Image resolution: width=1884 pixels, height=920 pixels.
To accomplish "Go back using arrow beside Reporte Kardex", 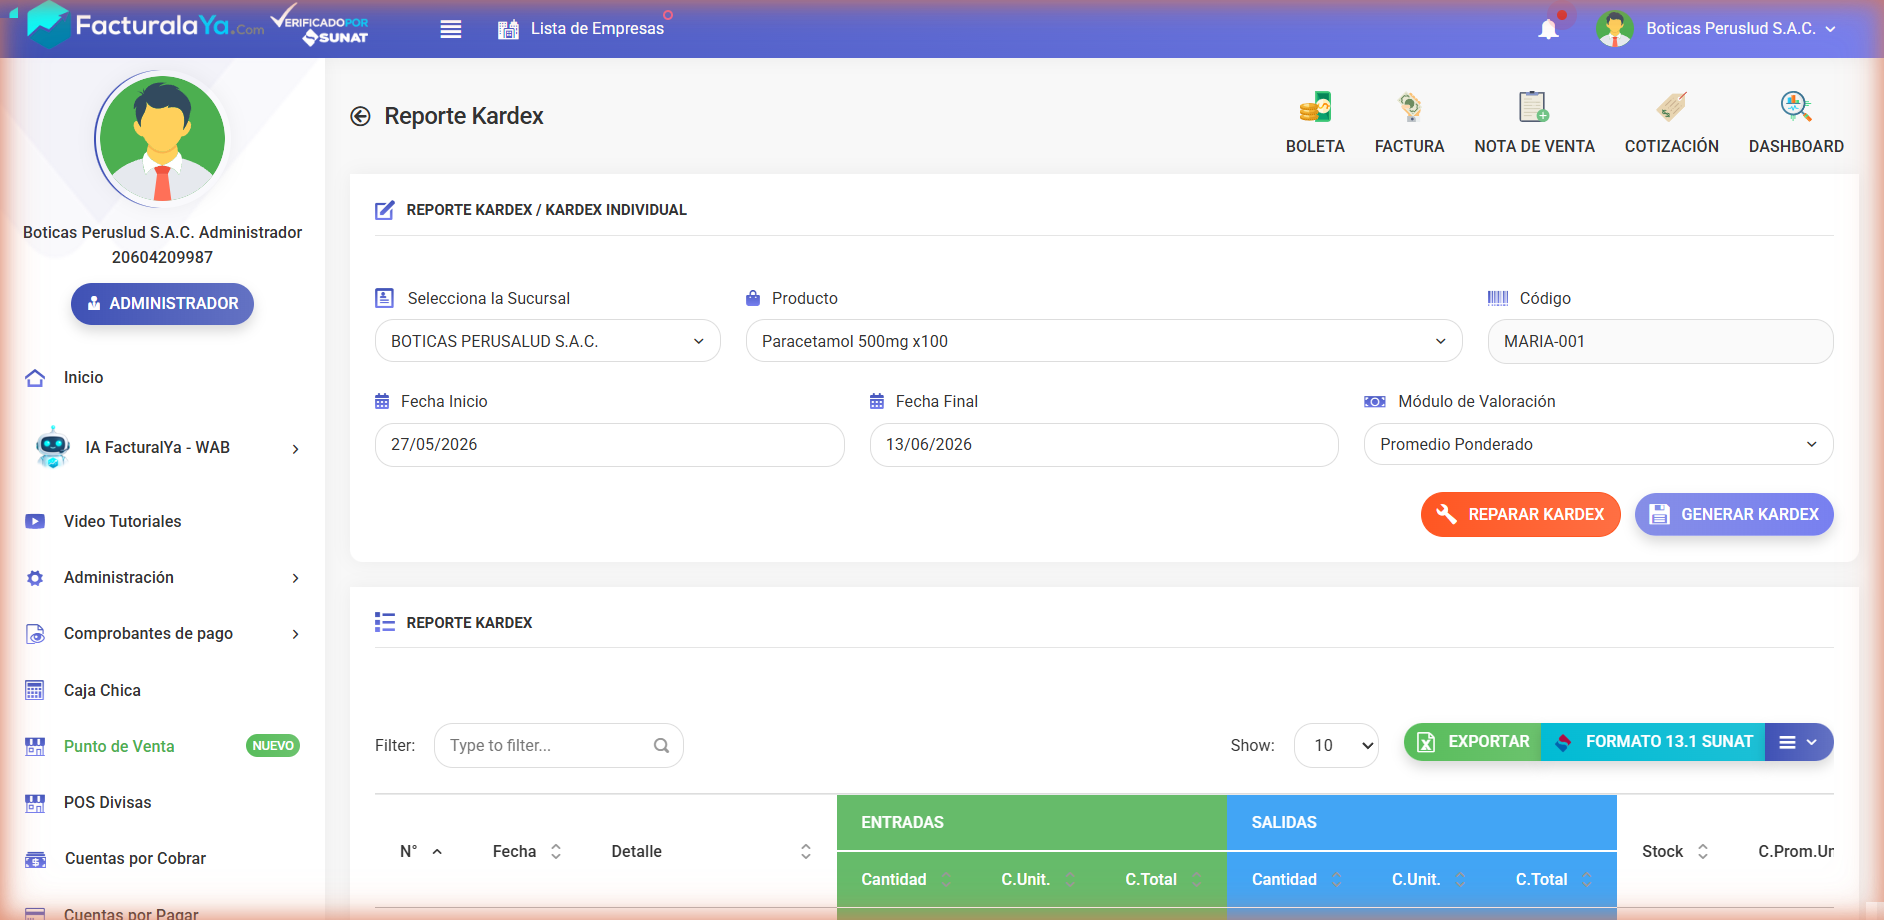I will [x=360, y=116].
